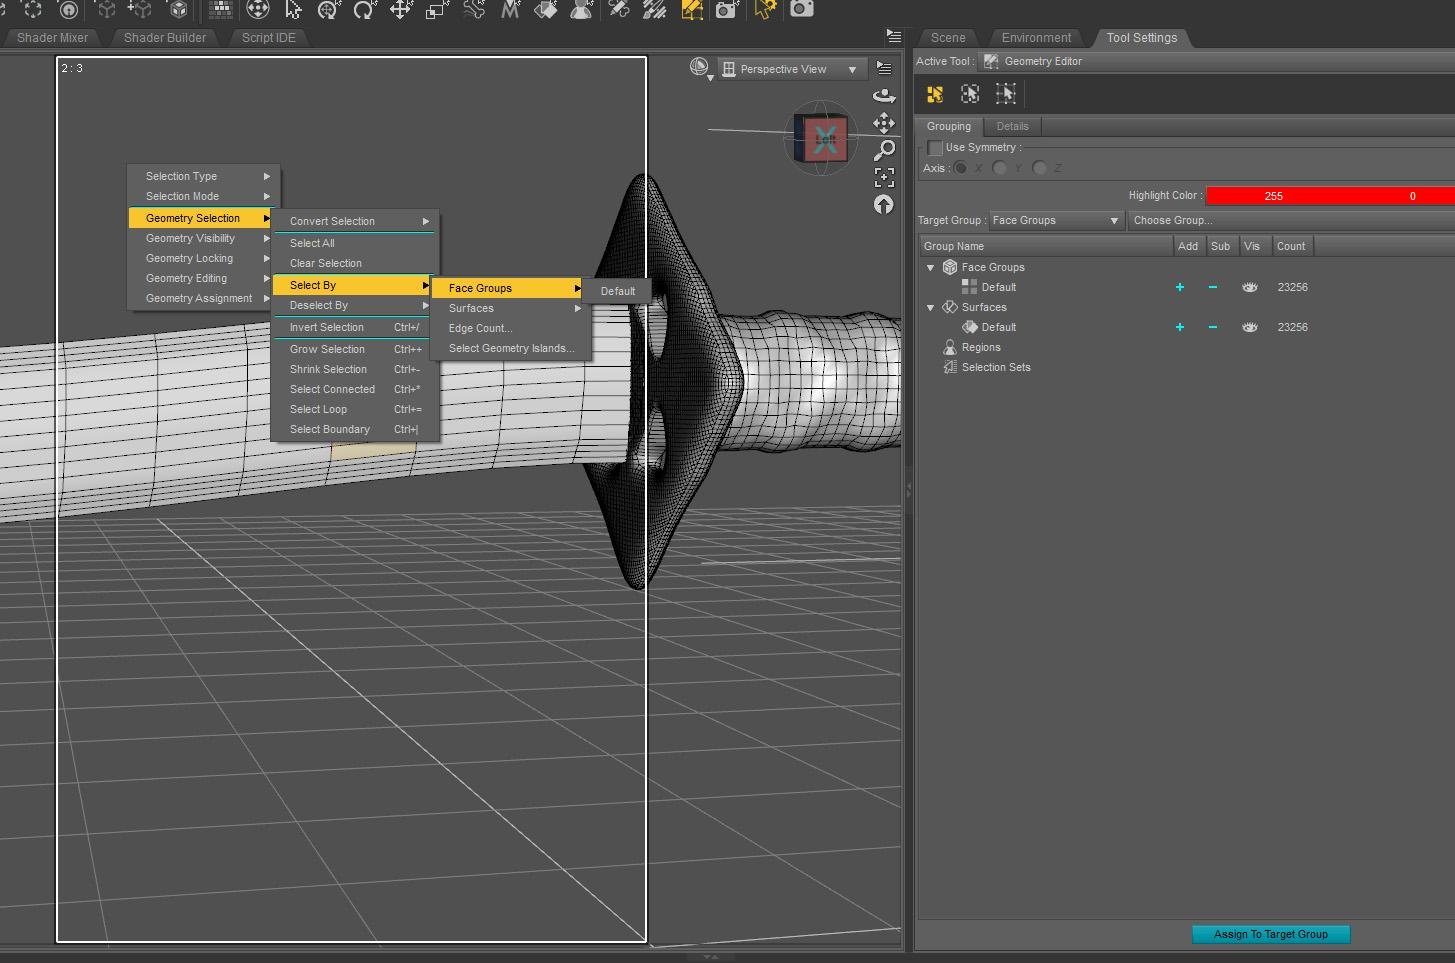Hide the Default face group via eye toggle
The image size is (1455, 963).
coord(1249,287)
